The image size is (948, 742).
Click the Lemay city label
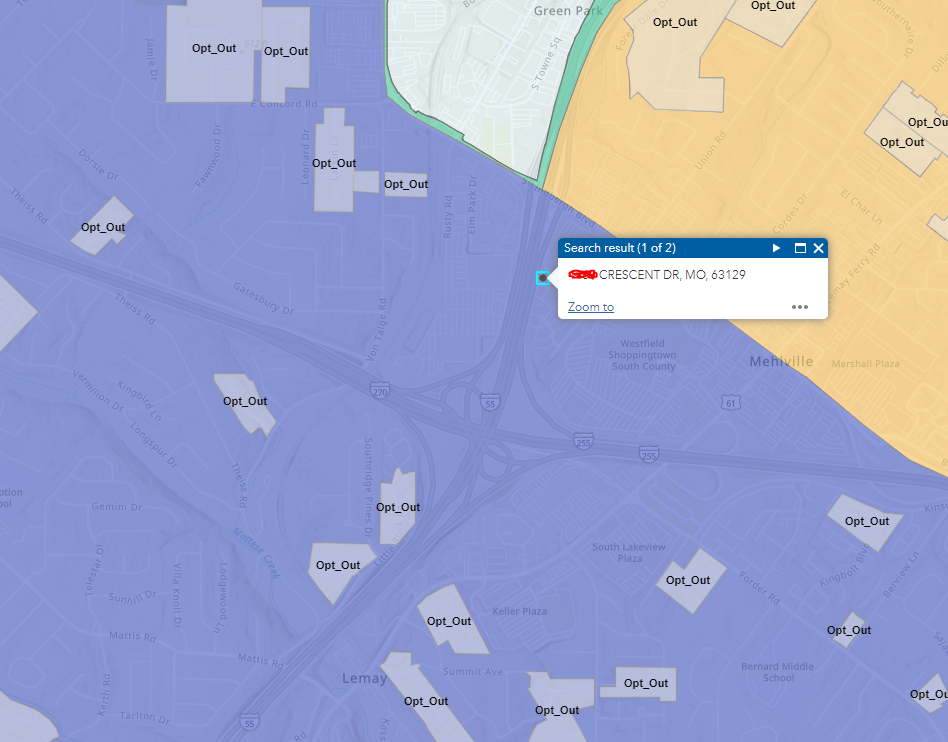pos(364,677)
